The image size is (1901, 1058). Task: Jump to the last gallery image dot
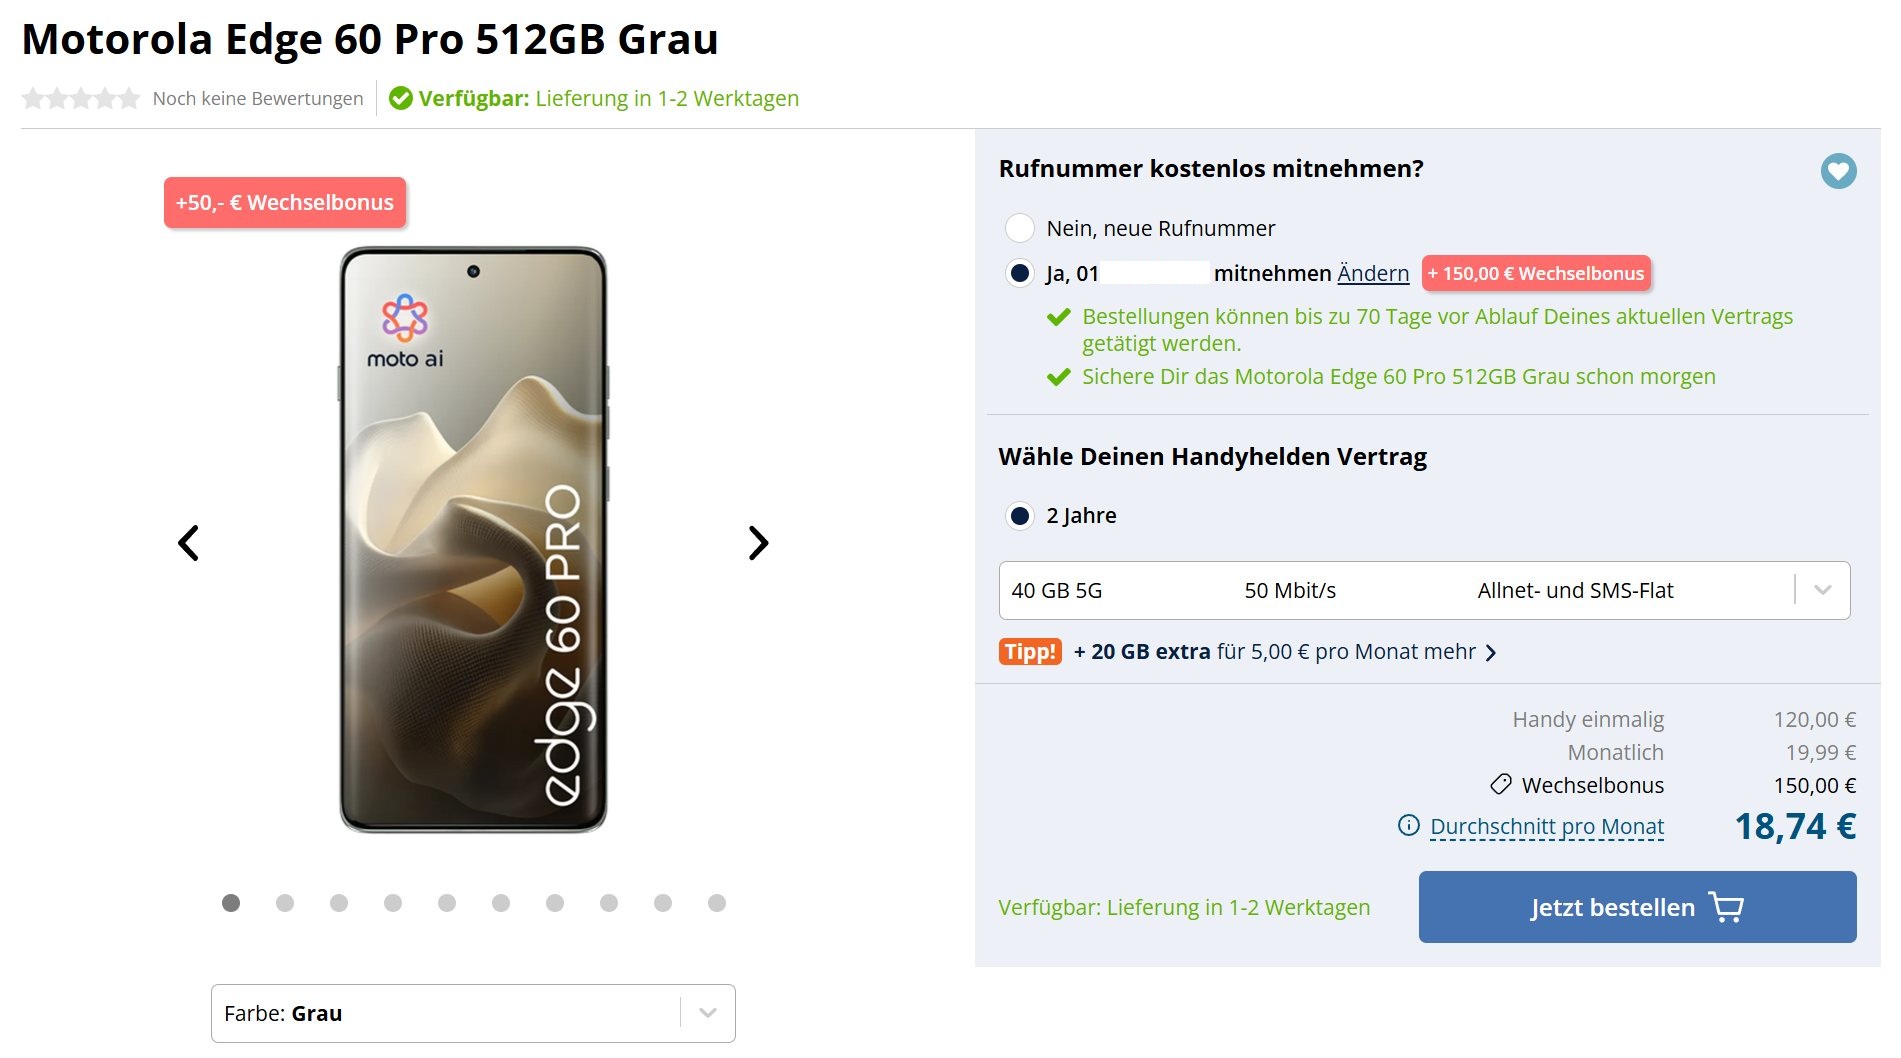[x=717, y=903]
